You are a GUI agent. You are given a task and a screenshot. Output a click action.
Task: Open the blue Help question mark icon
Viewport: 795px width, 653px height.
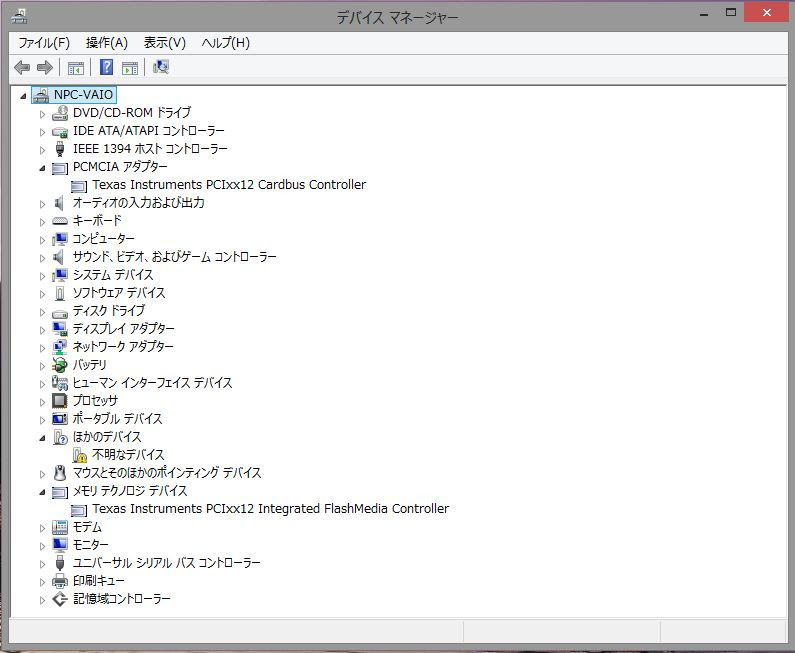[106, 67]
